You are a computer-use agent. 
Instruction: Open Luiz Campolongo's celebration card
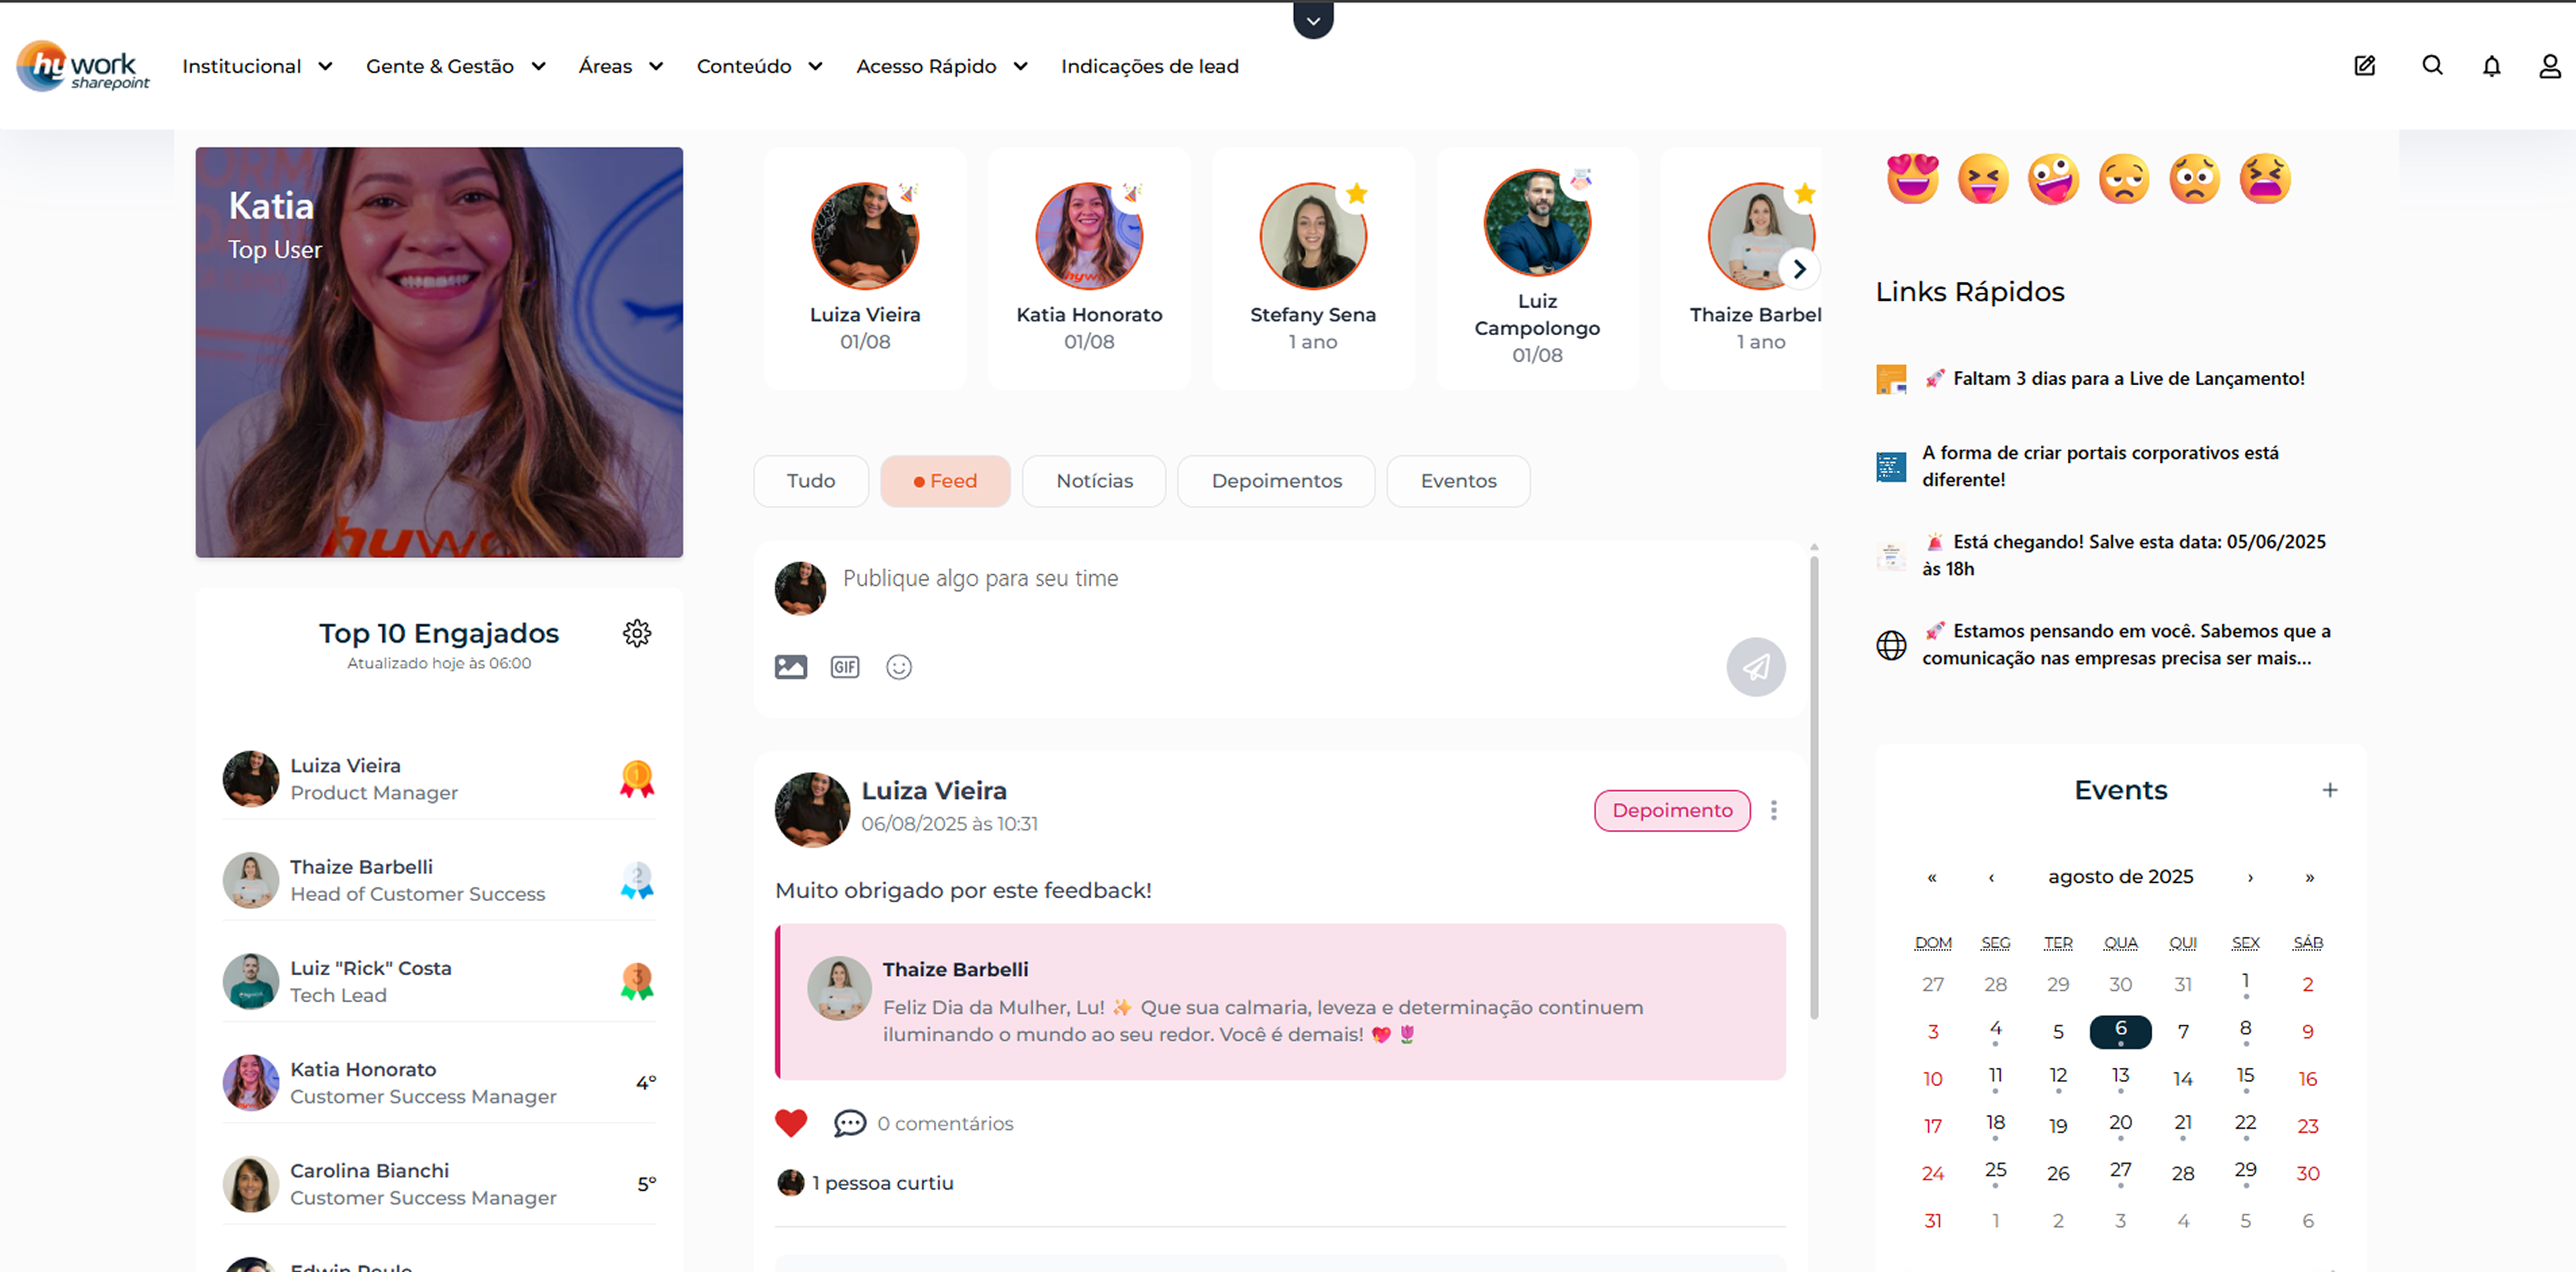(1537, 268)
